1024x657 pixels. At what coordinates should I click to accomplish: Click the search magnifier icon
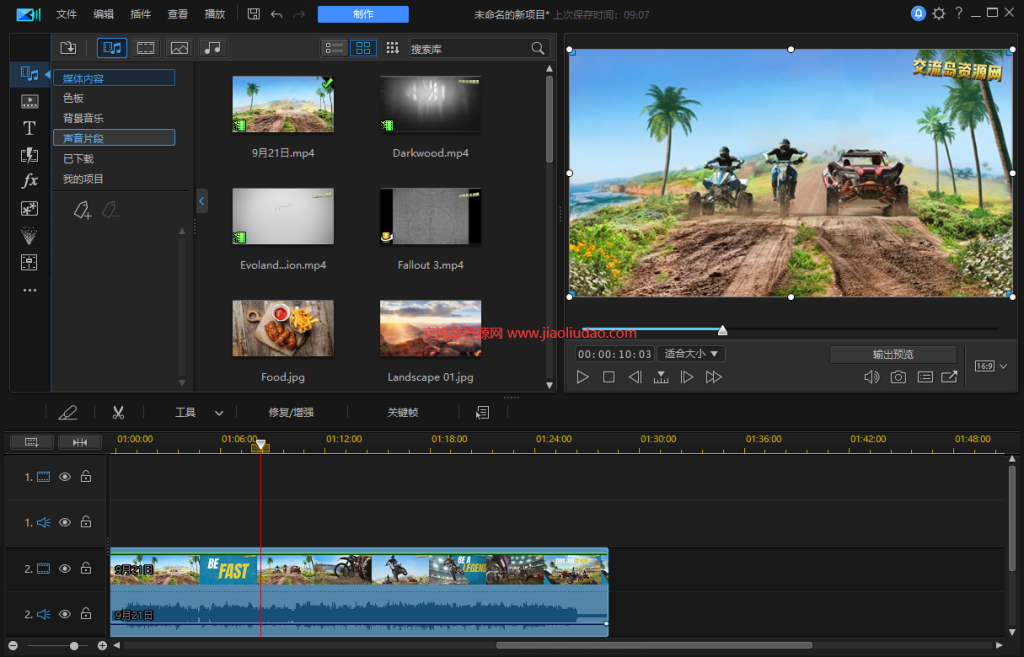(537, 48)
